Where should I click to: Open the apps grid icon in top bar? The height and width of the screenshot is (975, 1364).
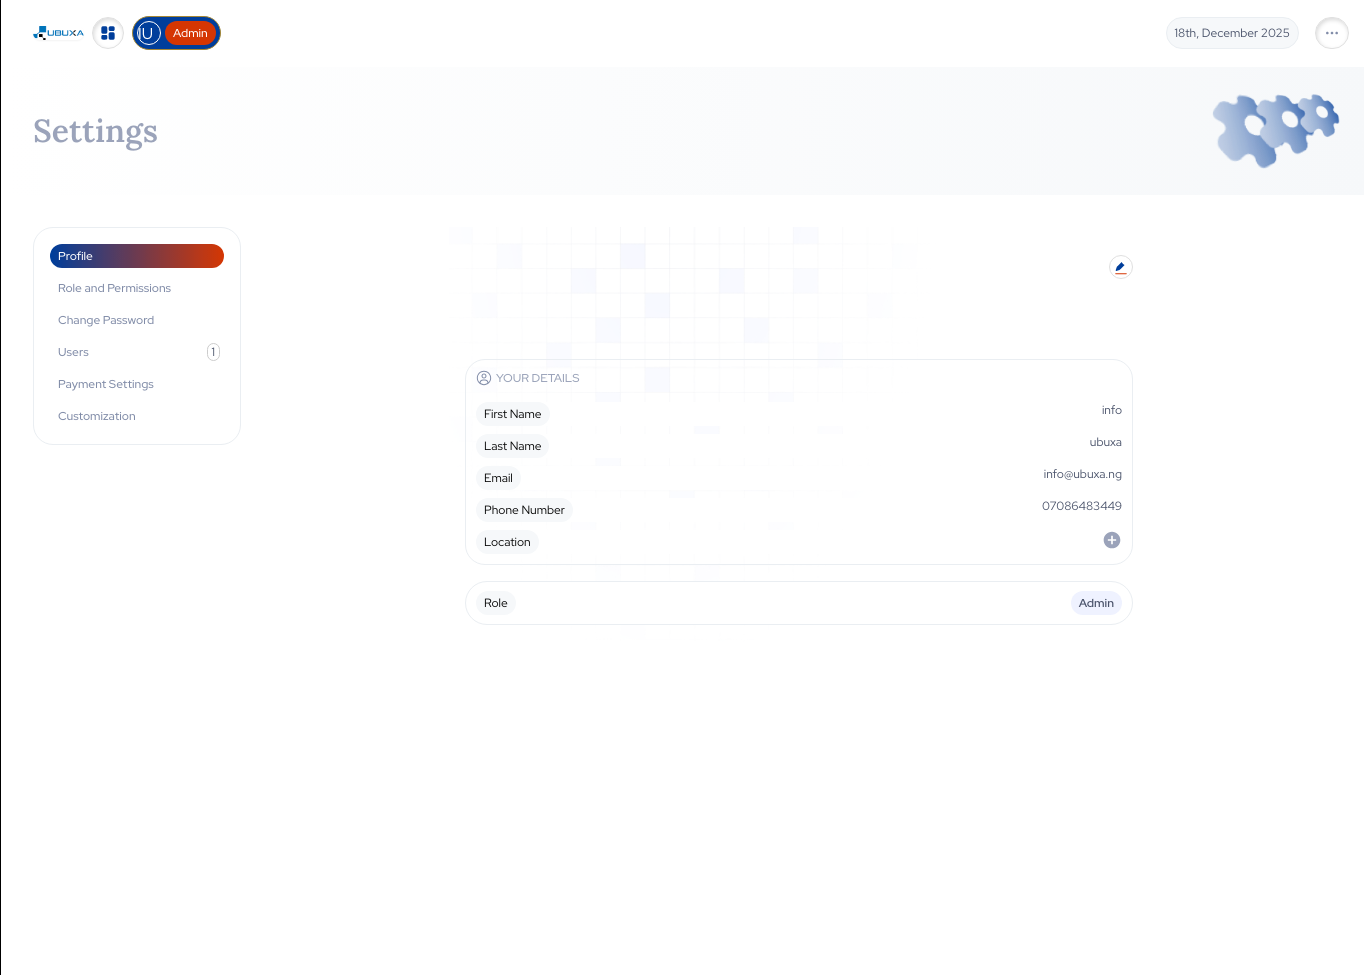tap(108, 32)
